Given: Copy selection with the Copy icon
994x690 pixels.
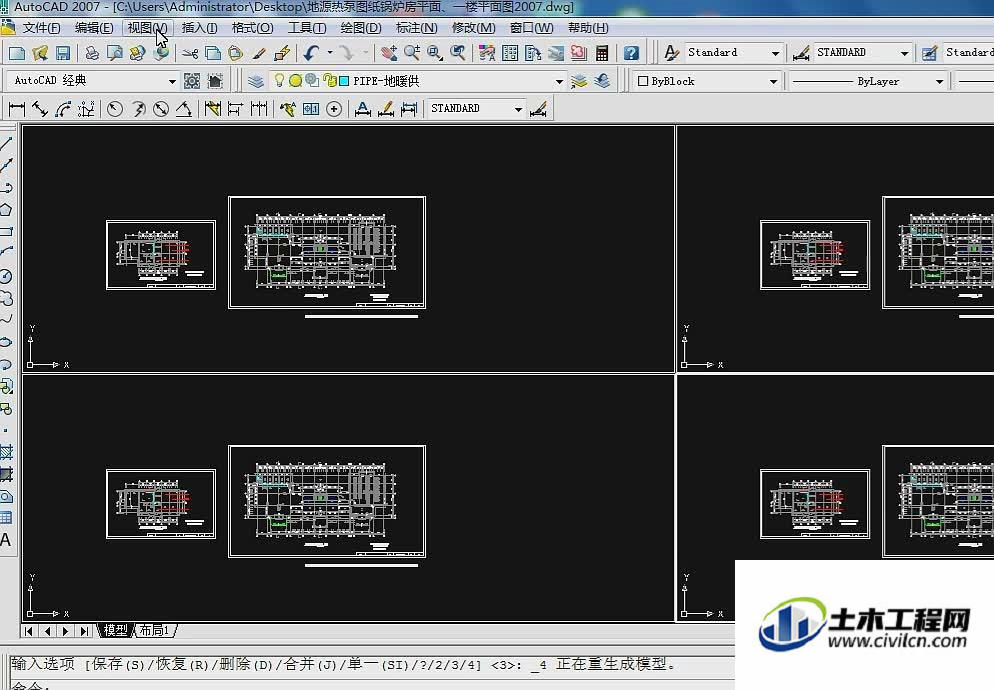Looking at the screenshot, I should pos(213,53).
